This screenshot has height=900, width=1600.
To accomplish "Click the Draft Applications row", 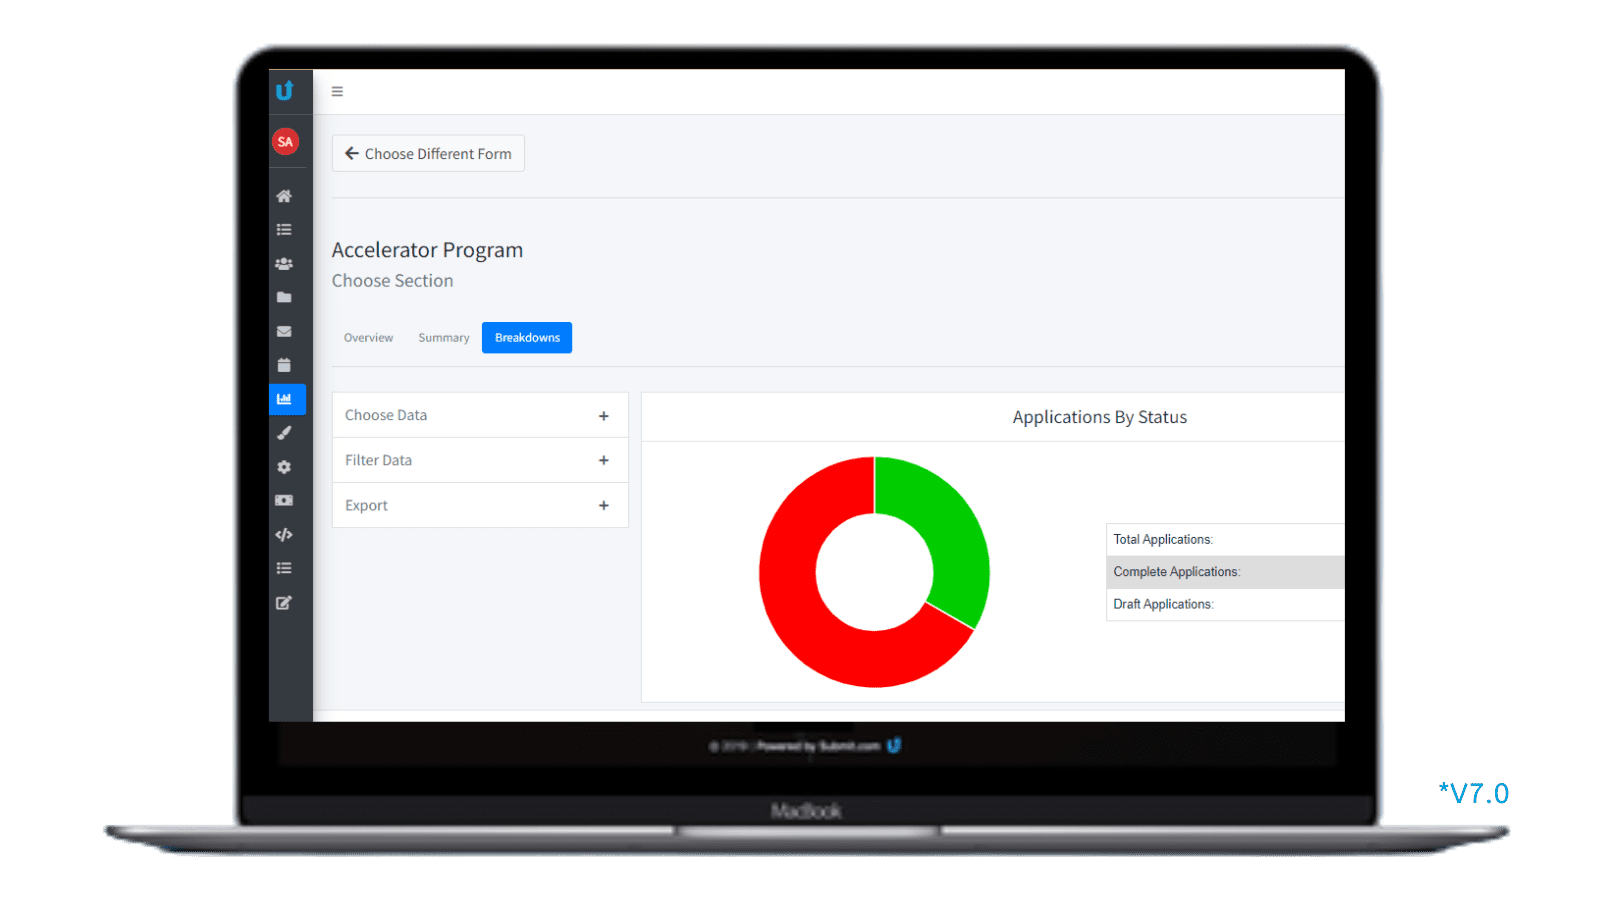I will point(1225,604).
